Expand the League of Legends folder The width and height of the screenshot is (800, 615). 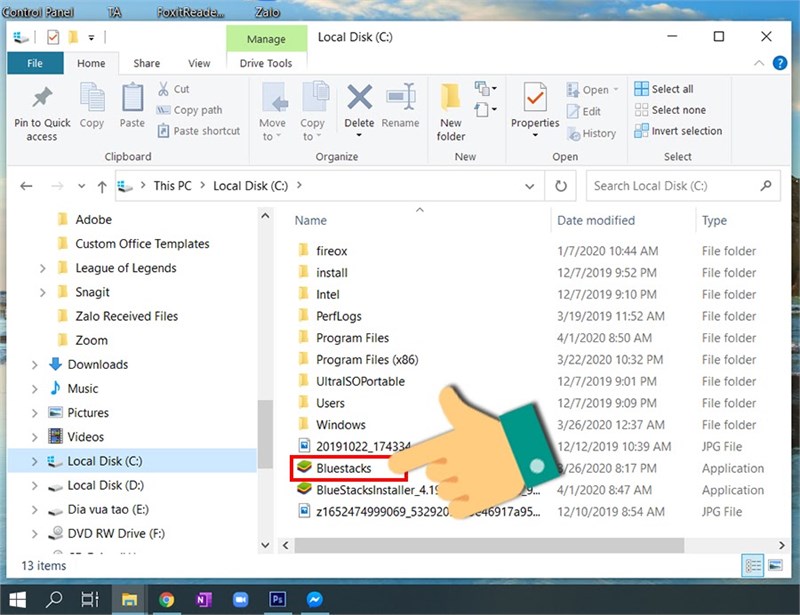pos(43,268)
